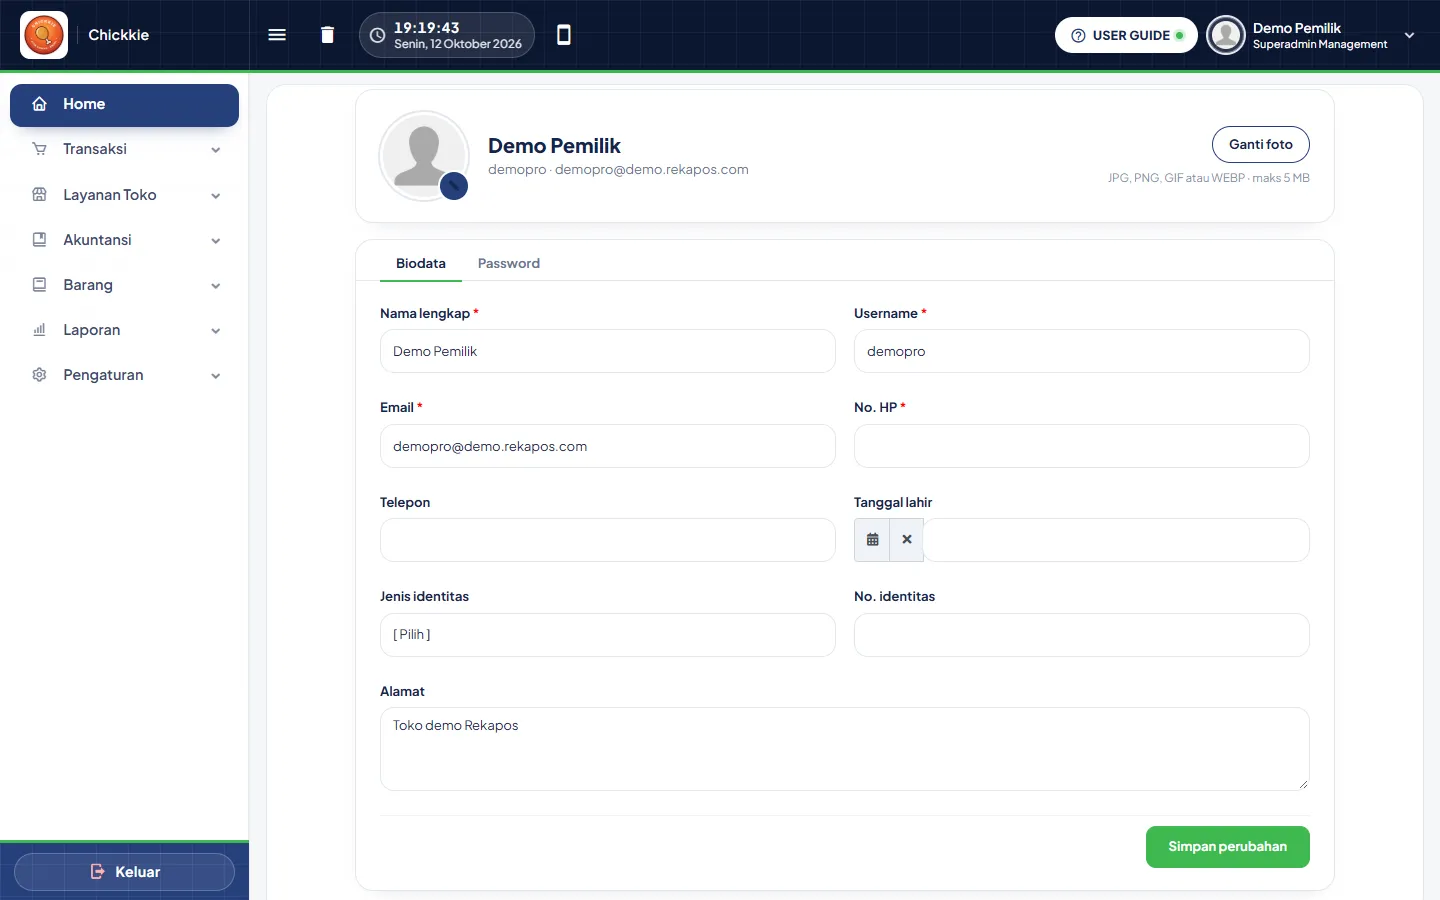1440x900 pixels.
Task: Select Home in the sidebar
Action: (124, 105)
